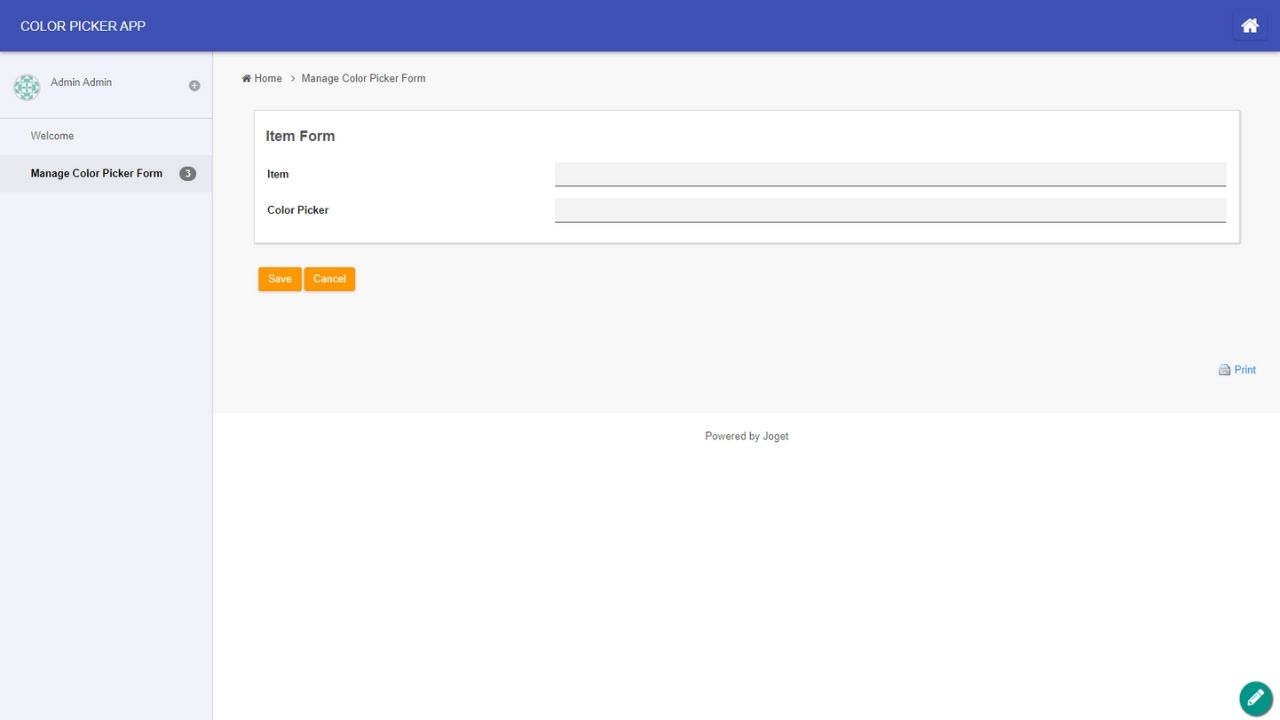
Task: Select Manage Color Picker Form in sidebar
Action: click(x=96, y=174)
